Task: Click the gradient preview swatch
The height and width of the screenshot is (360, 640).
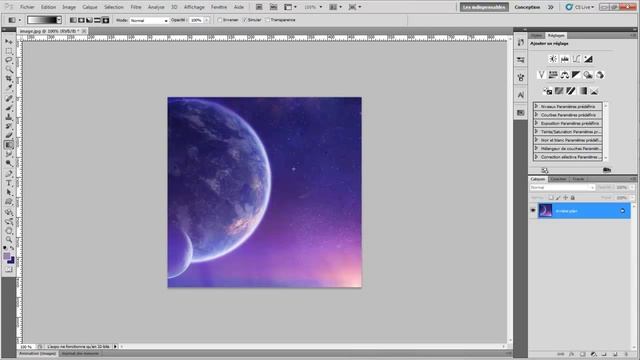Action: click(x=42, y=20)
